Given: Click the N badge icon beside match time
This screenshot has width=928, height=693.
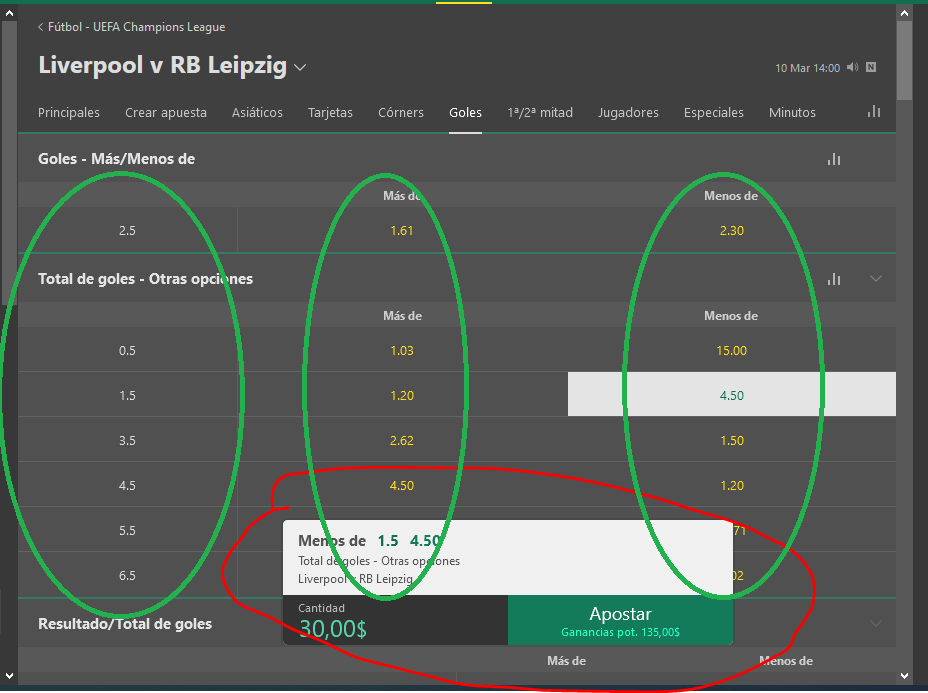Looking at the screenshot, I should pos(871,67).
